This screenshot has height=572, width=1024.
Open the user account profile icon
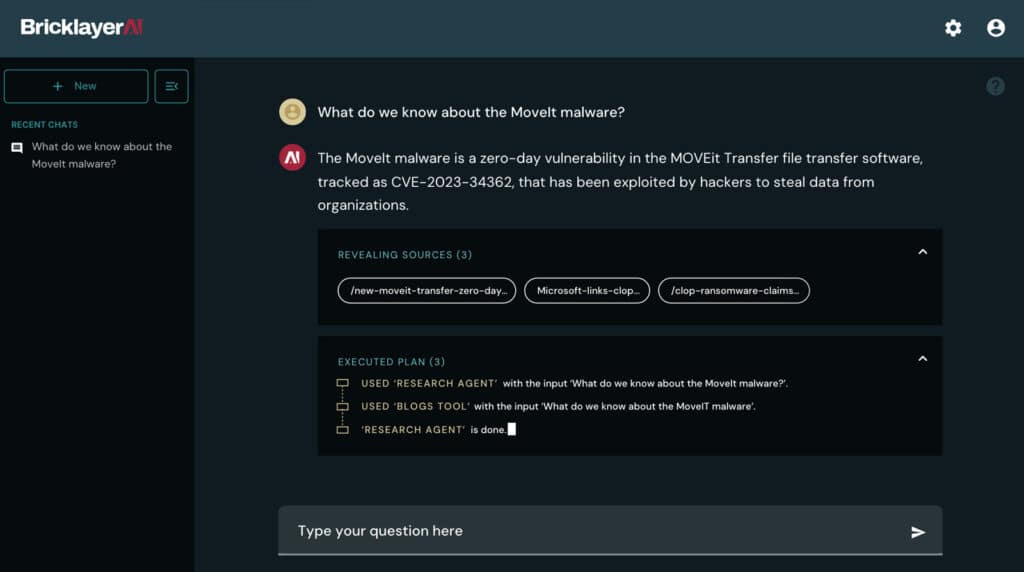(x=996, y=28)
